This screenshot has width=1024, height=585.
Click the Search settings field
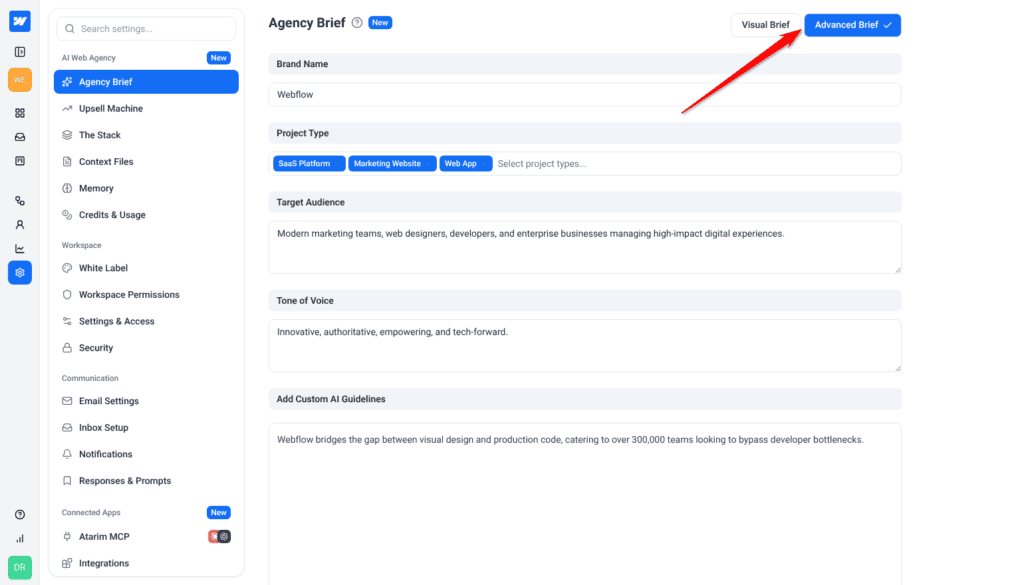pos(146,29)
